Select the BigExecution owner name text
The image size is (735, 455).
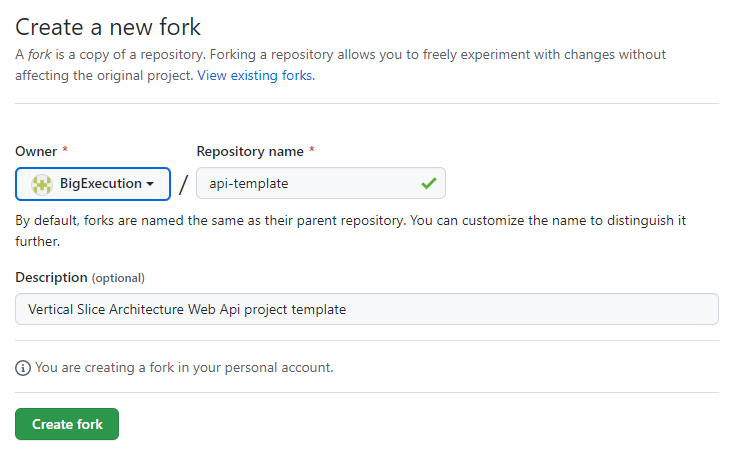[x=101, y=184]
